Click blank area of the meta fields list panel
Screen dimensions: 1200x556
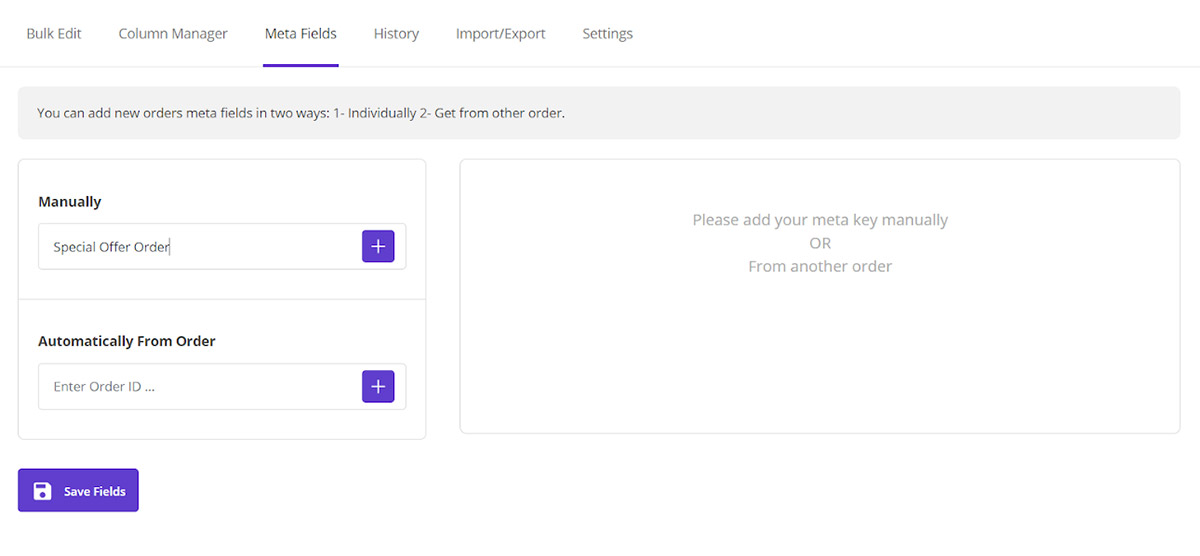point(820,360)
